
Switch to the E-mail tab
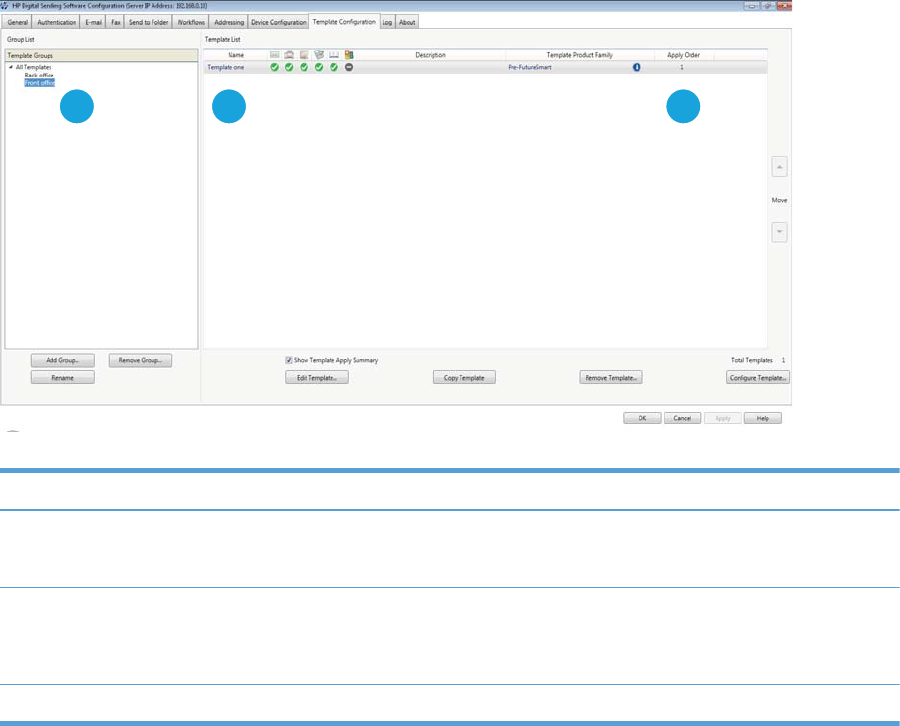[94, 22]
